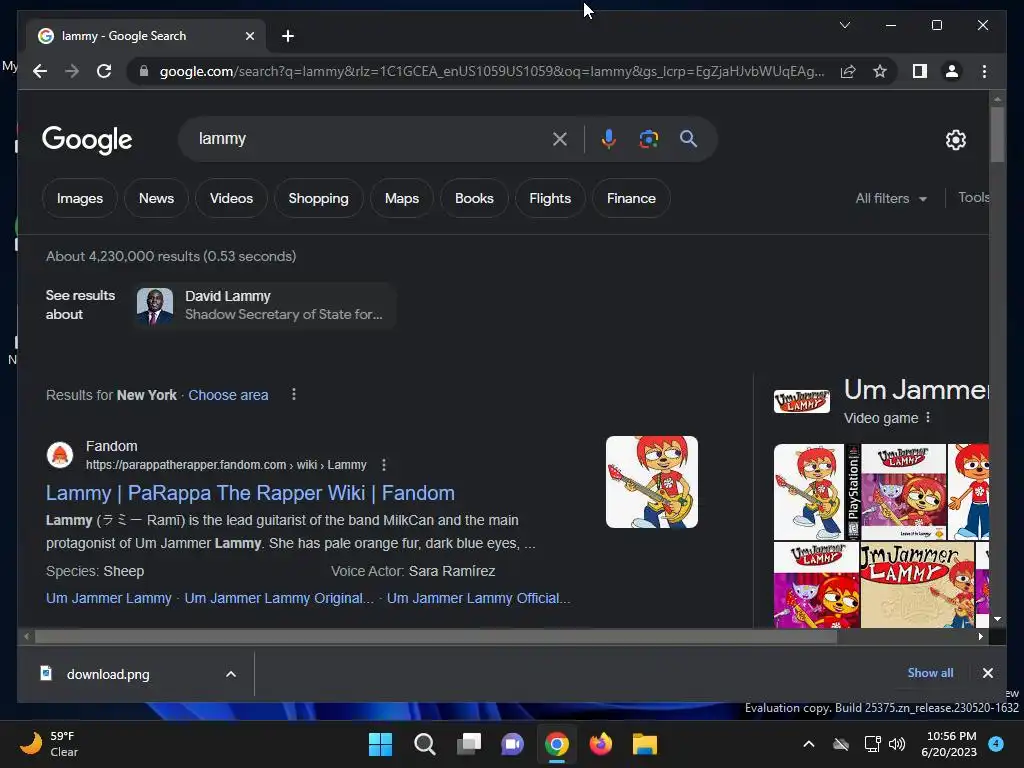Switch to the News results tab
1024x768 pixels.
156,198
